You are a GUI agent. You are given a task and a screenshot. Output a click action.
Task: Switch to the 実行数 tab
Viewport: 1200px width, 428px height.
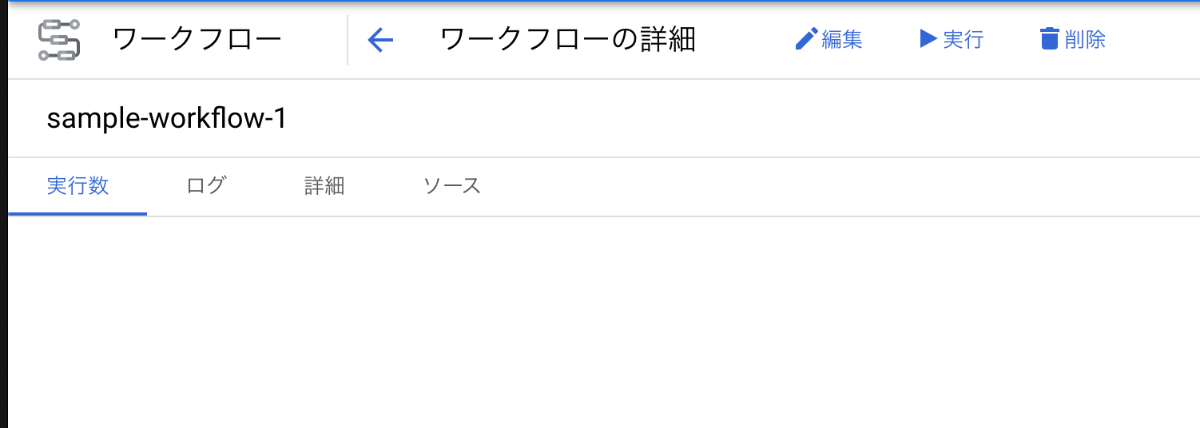click(x=78, y=186)
